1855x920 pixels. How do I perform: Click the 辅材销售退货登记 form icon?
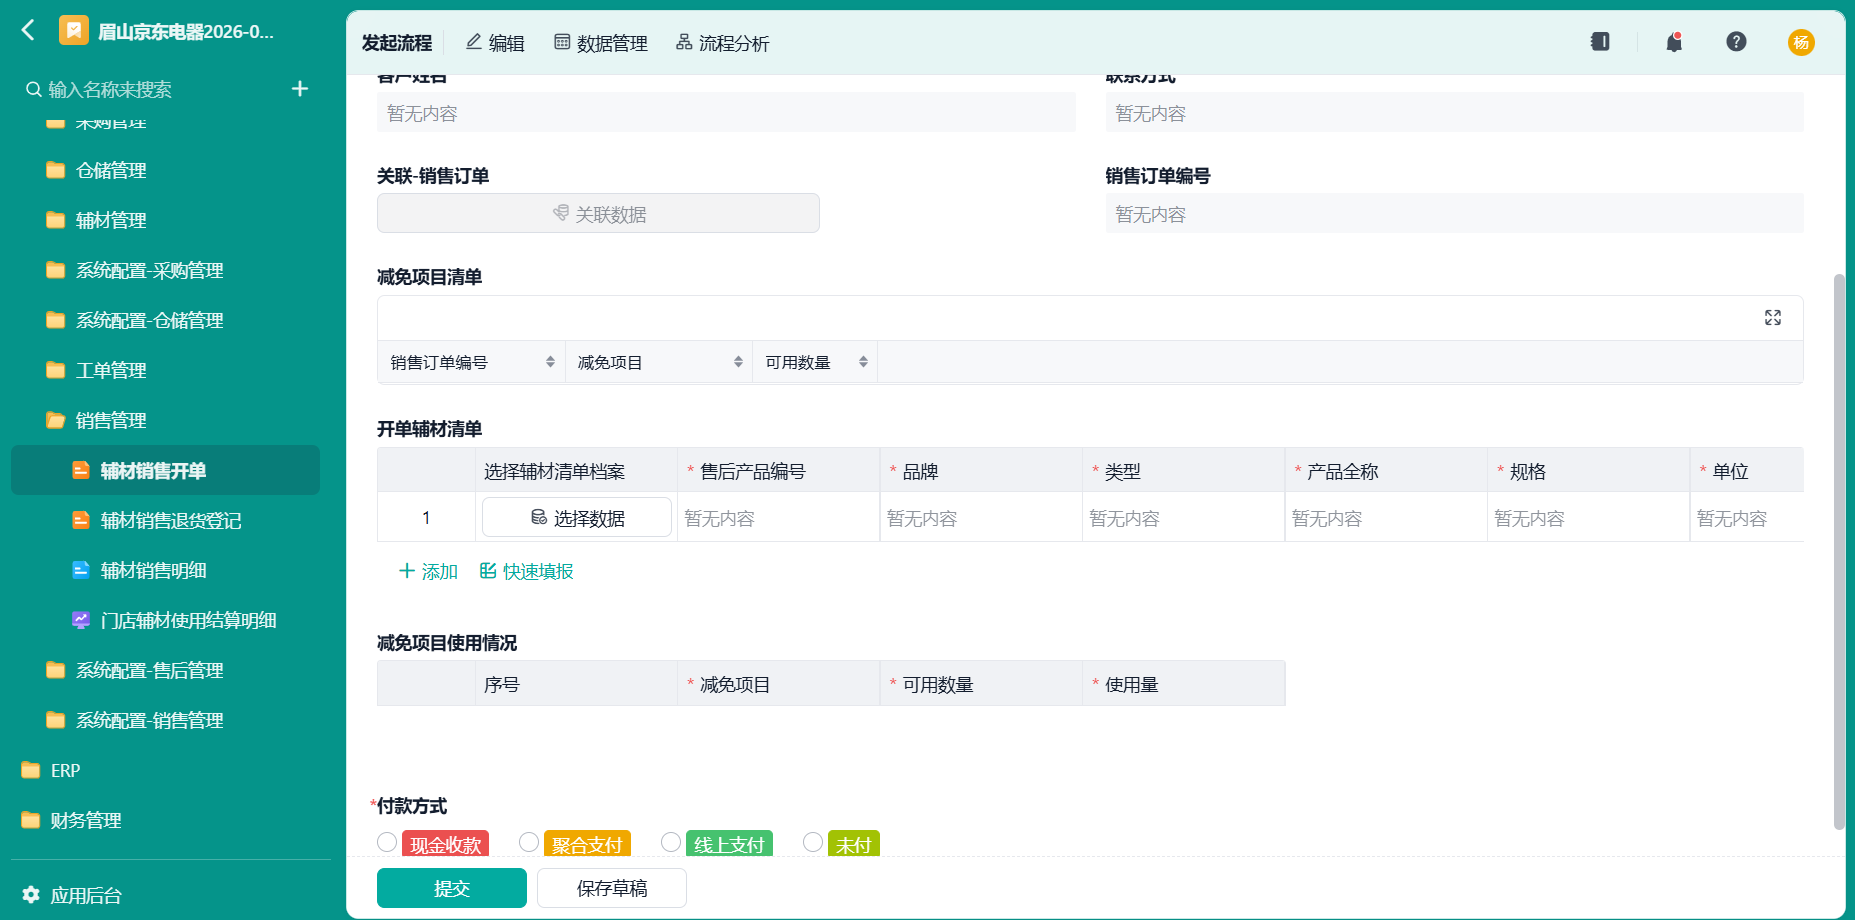tap(81, 520)
